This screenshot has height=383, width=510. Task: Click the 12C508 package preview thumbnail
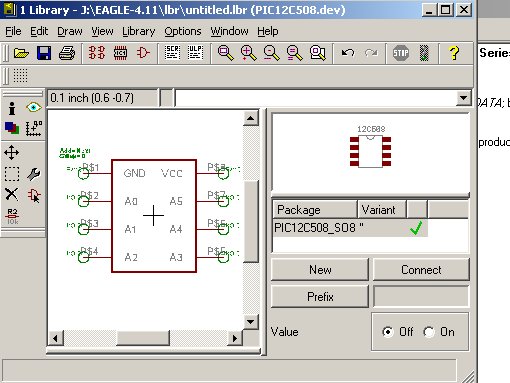tap(370, 148)
